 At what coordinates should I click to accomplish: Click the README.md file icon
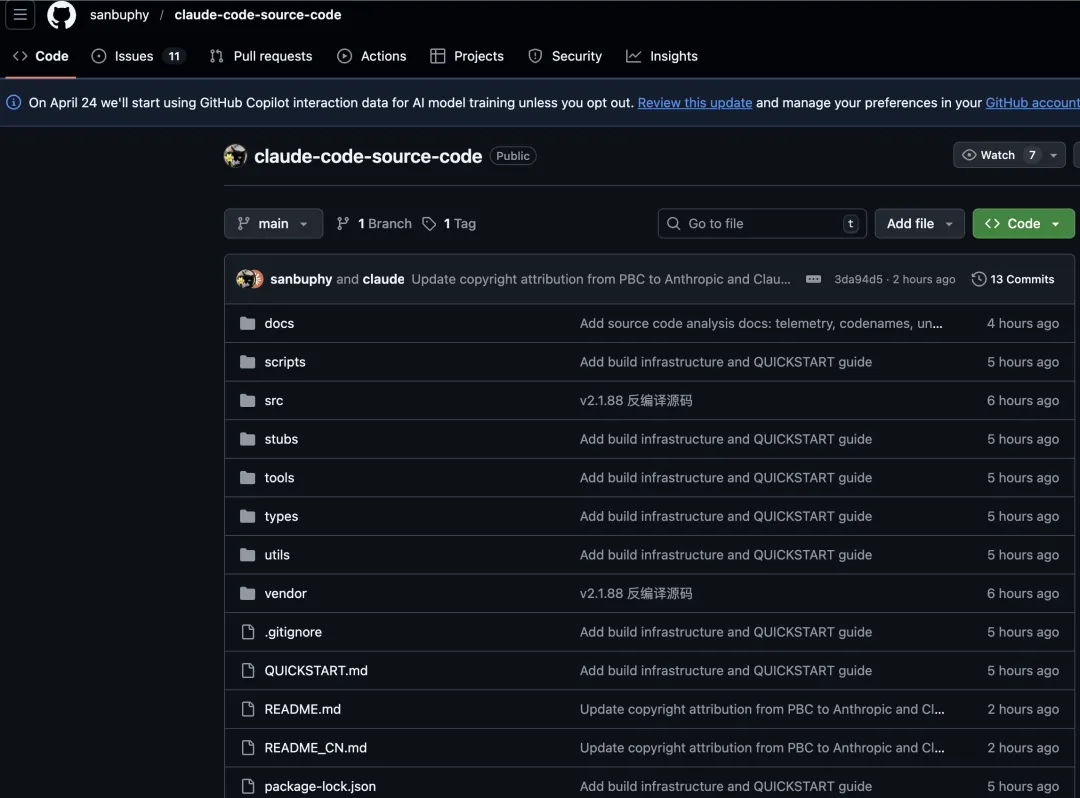[248, 708]
